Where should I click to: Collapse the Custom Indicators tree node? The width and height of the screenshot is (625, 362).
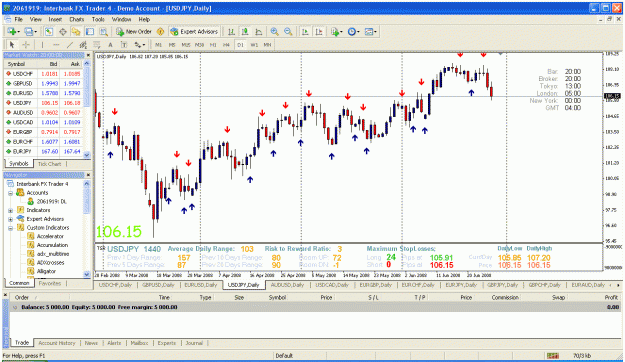11,228
